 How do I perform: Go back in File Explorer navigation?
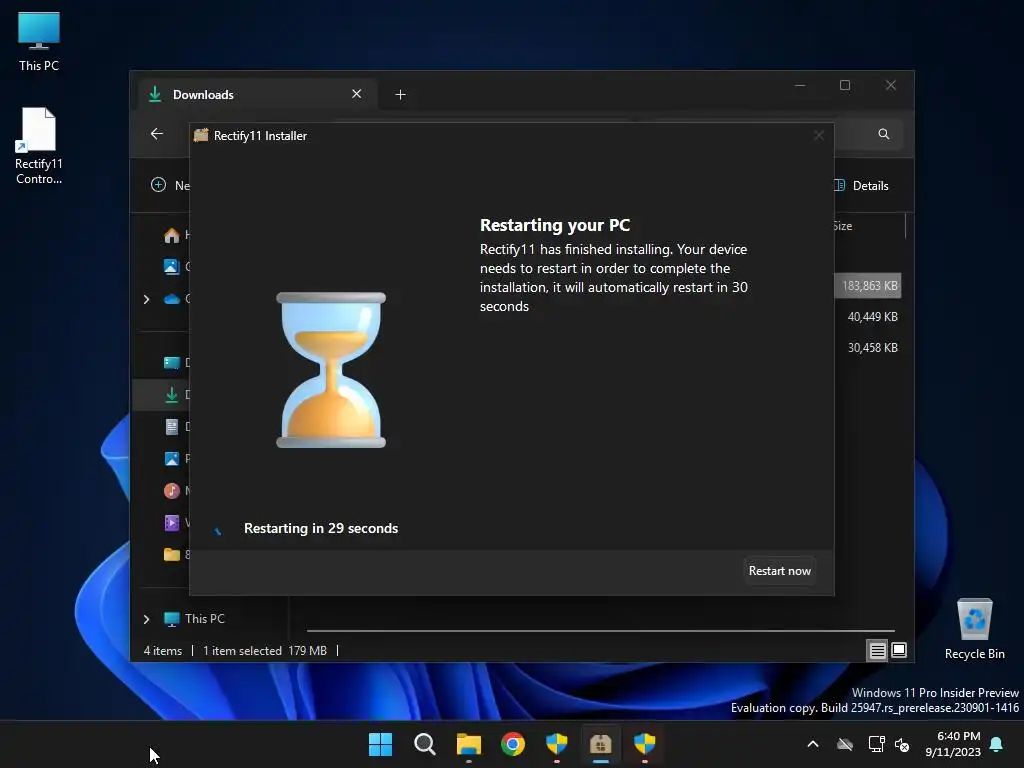(157, 134)
